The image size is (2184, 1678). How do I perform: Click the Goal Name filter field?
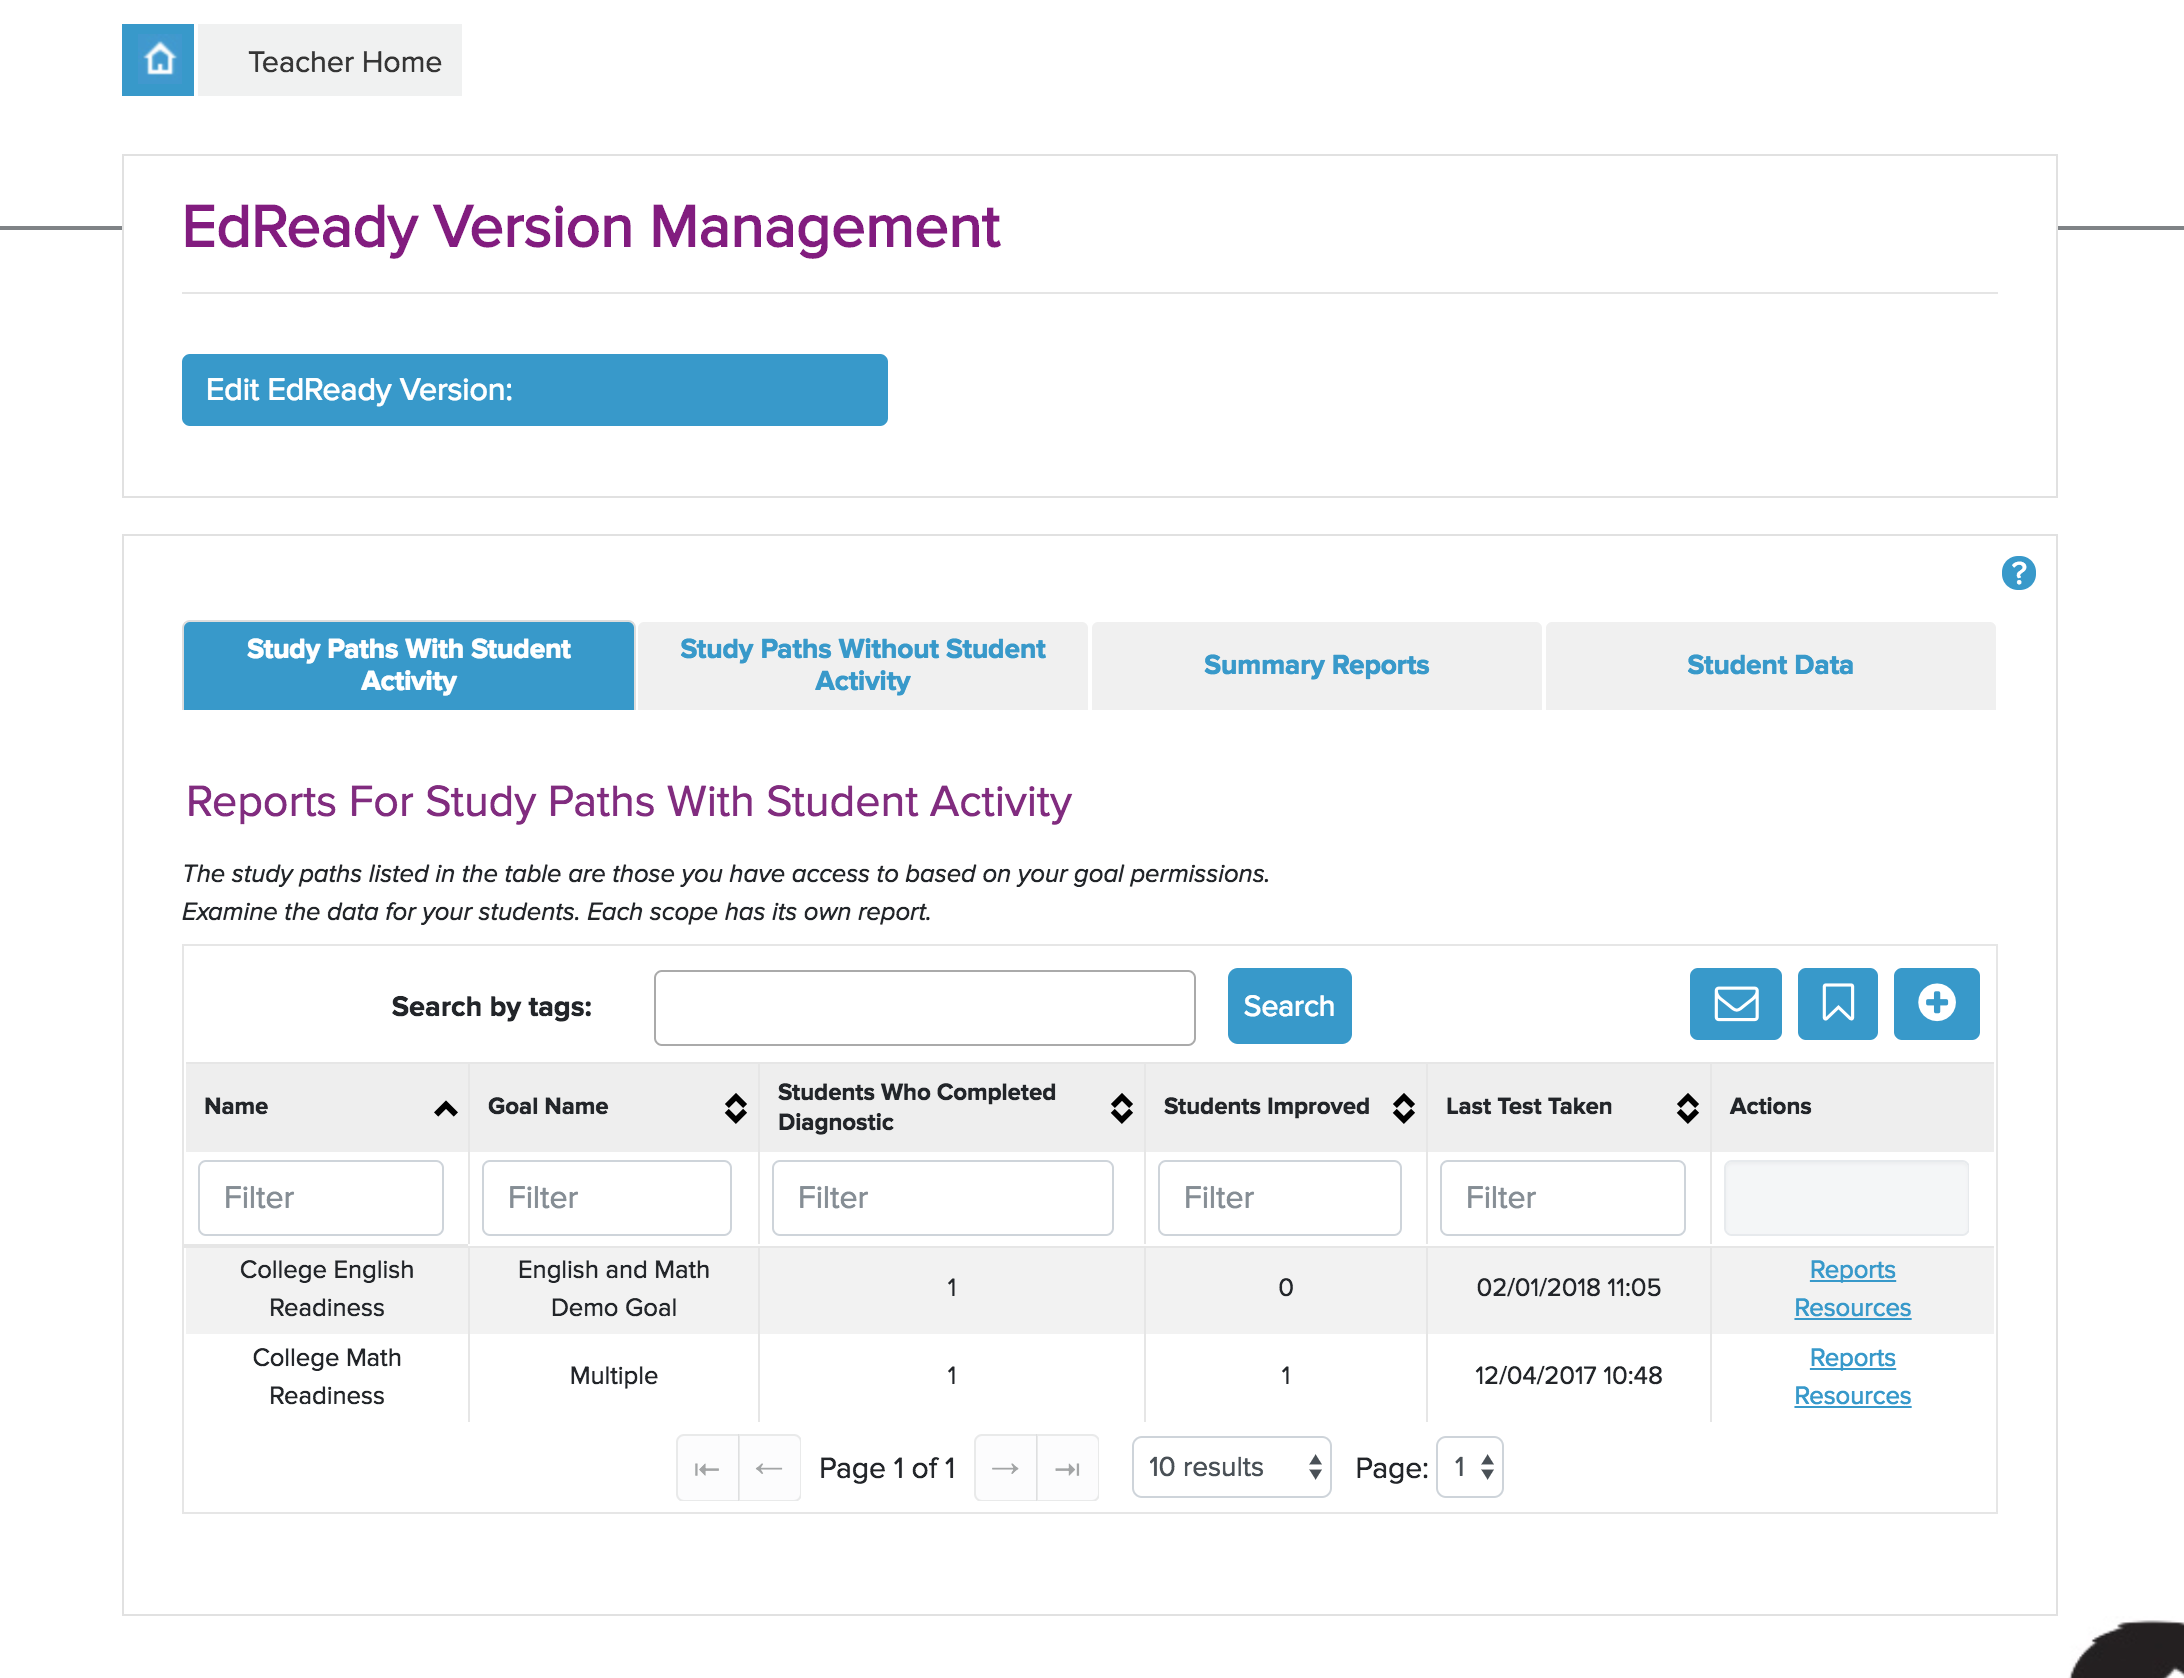(606, 1197)
